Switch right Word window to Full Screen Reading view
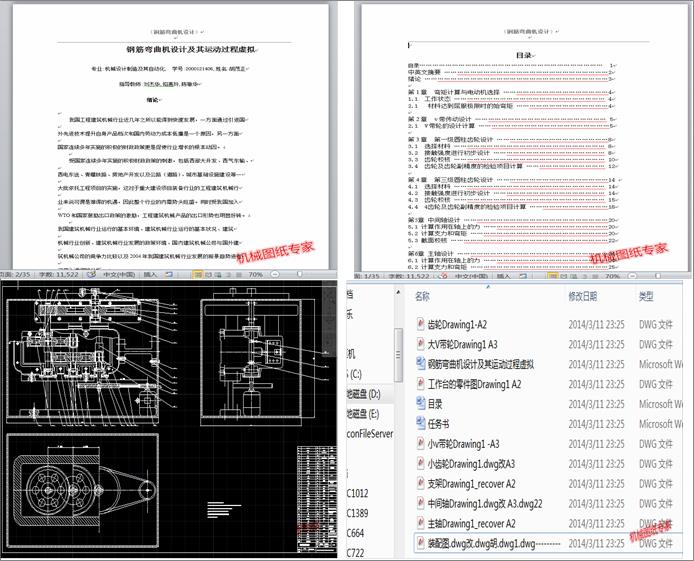The width and height of the screenshot is (694, 561). [564, 276]
